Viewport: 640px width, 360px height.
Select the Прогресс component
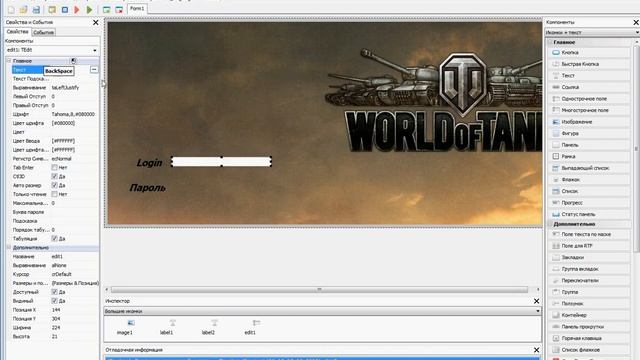tap(589, 202)
